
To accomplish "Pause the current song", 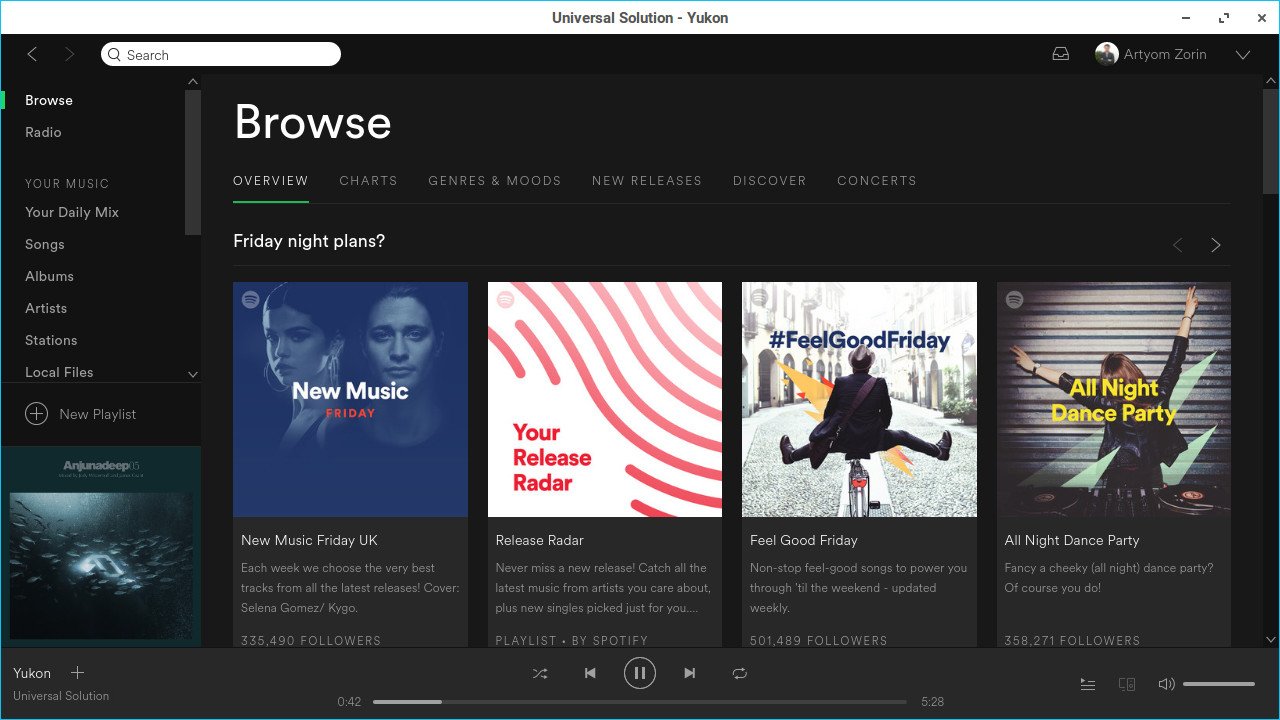I will coord(640,673).
